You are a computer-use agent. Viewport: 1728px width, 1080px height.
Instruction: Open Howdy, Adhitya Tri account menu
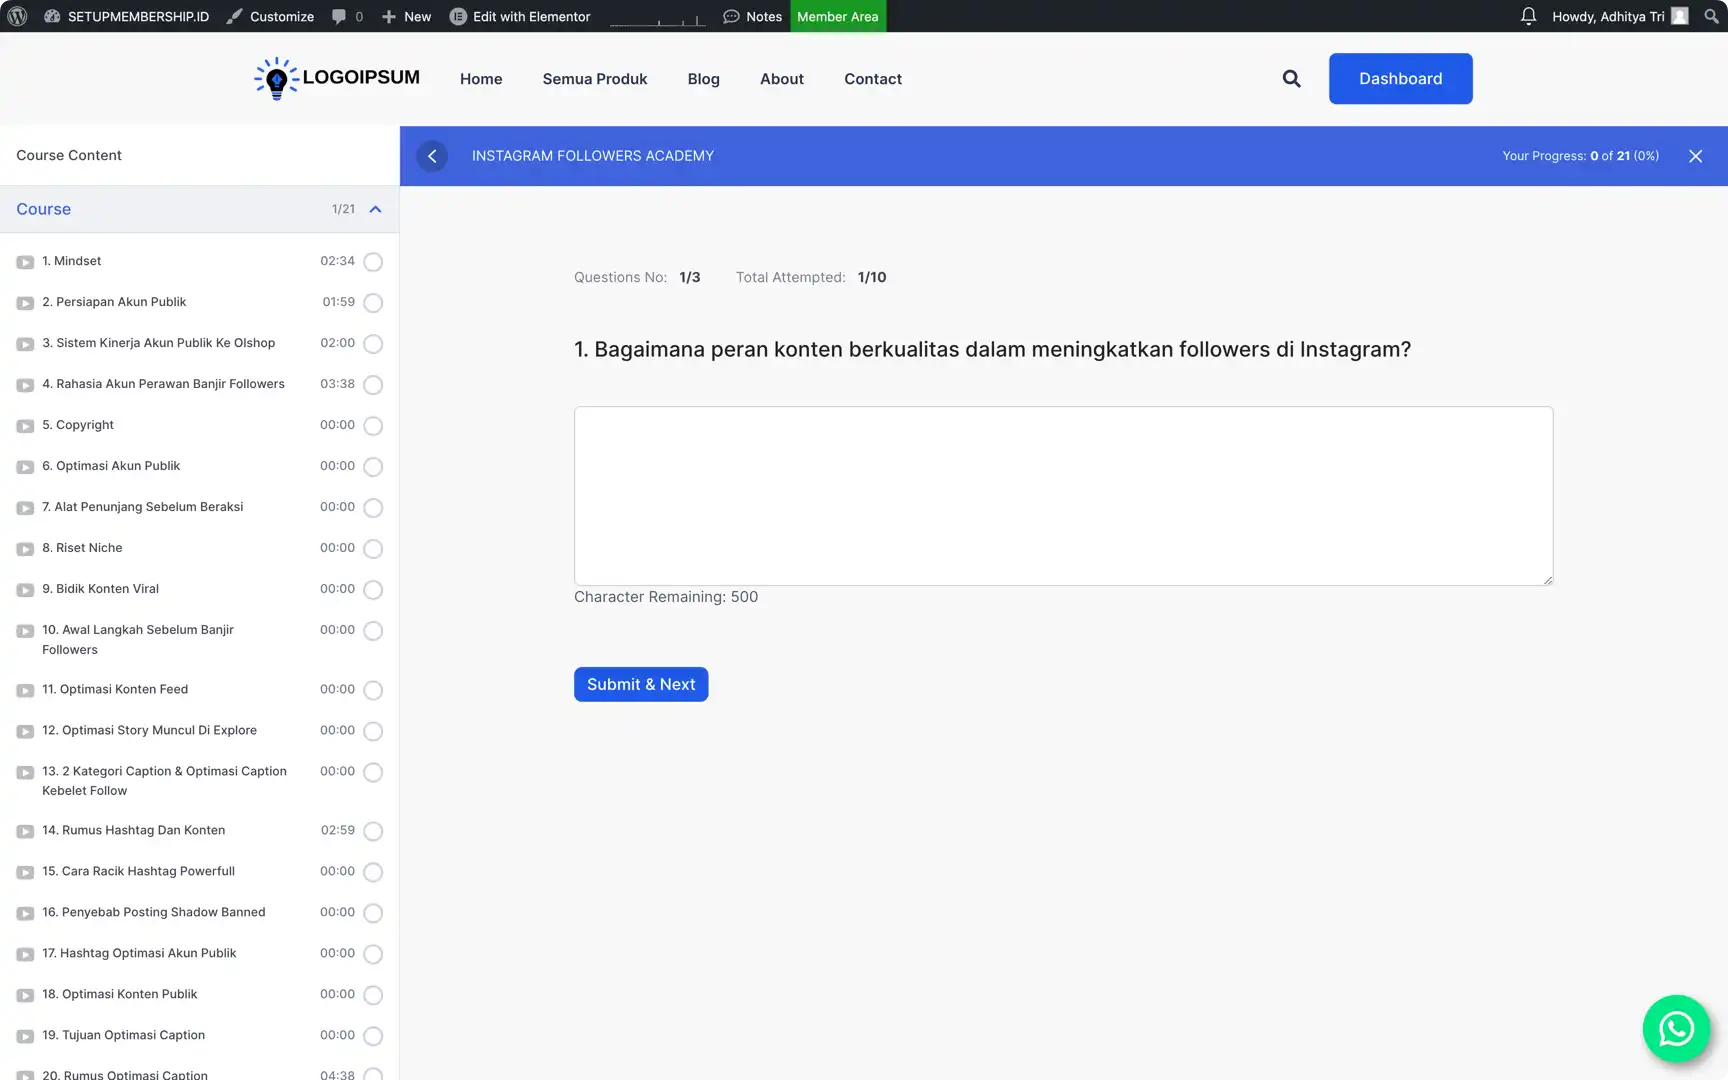coord(1618,16)
